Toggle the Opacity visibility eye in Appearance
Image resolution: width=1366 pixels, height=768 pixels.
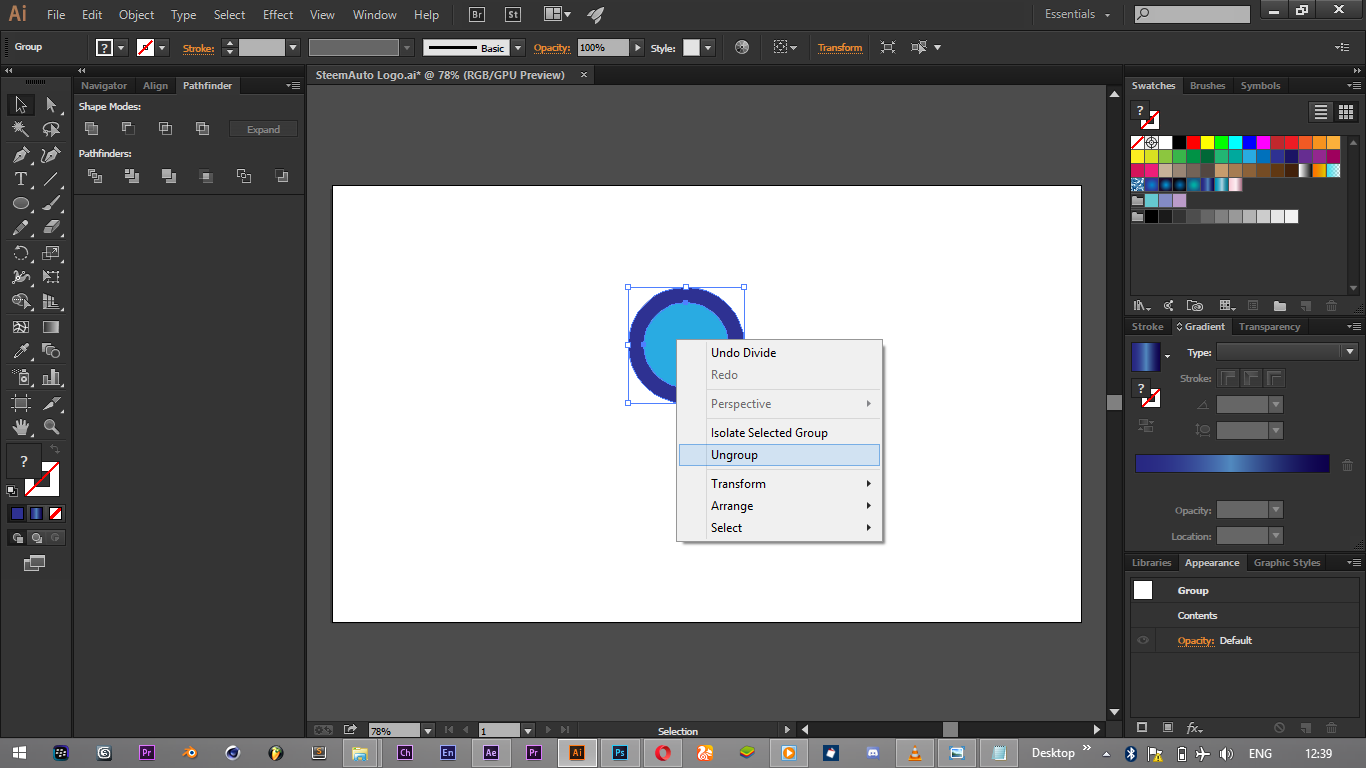pyautogui.click(x=1143, y=641)
